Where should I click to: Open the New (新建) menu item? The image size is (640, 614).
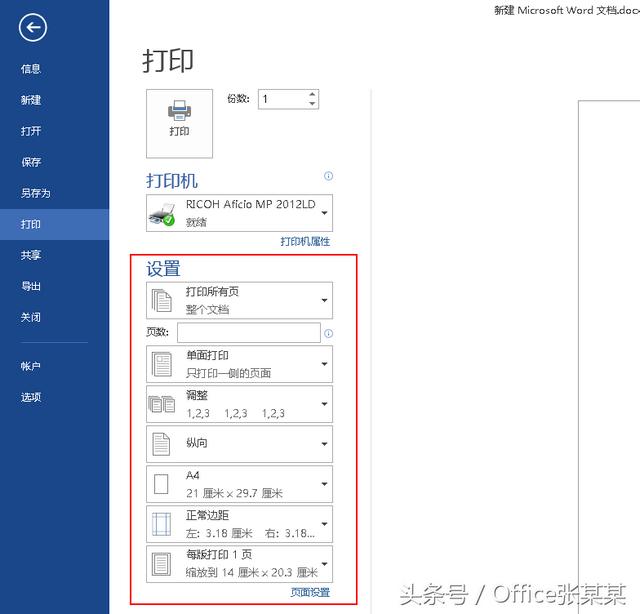click(x=31, y=100)
